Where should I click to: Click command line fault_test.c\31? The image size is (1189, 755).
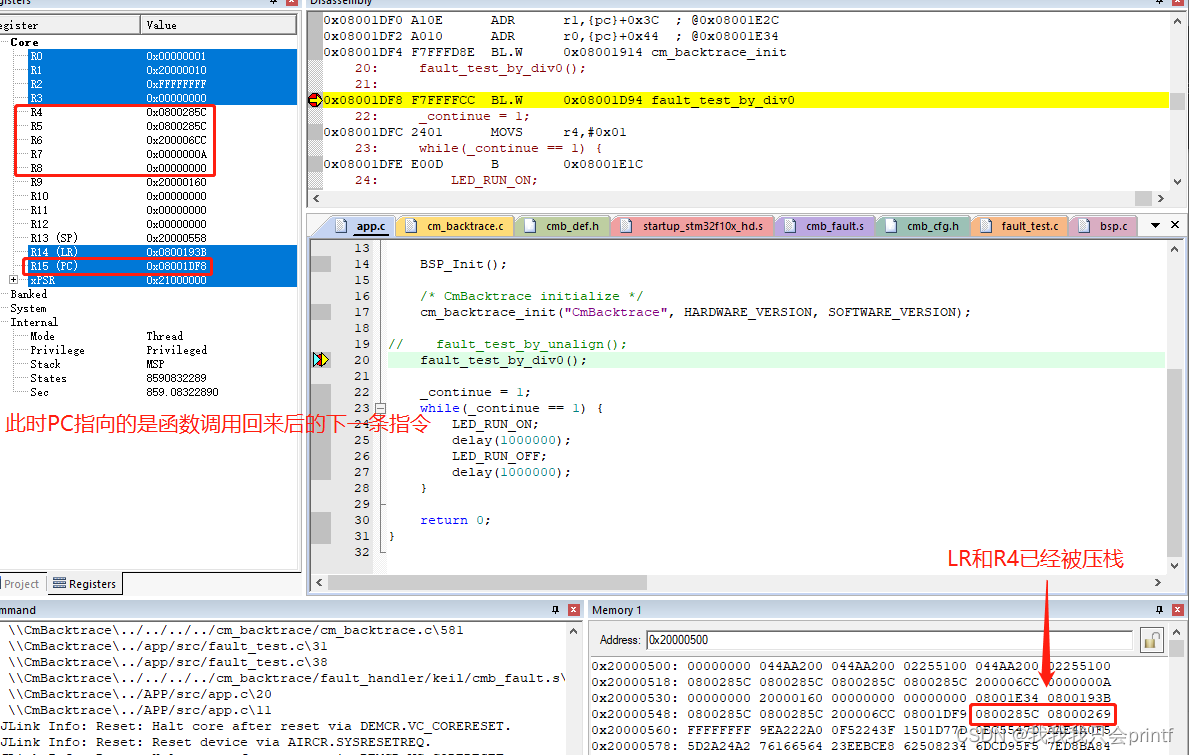click(x=168, y=647)
